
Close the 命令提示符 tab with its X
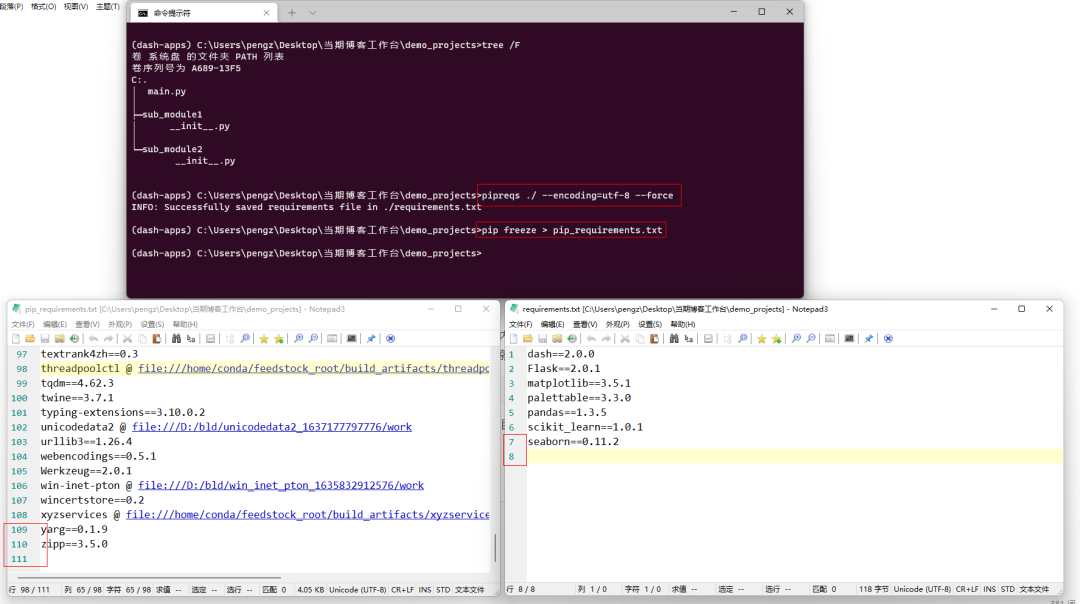(x=267, y=12)
